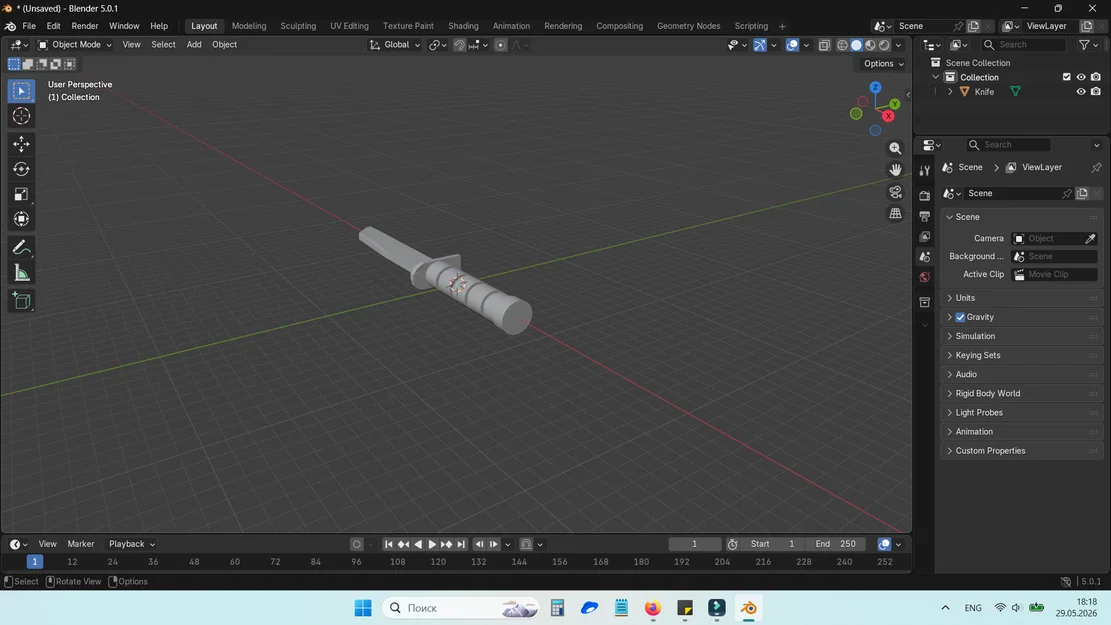
Task: Open the Collection properties tab
Action: pos(925,303)
